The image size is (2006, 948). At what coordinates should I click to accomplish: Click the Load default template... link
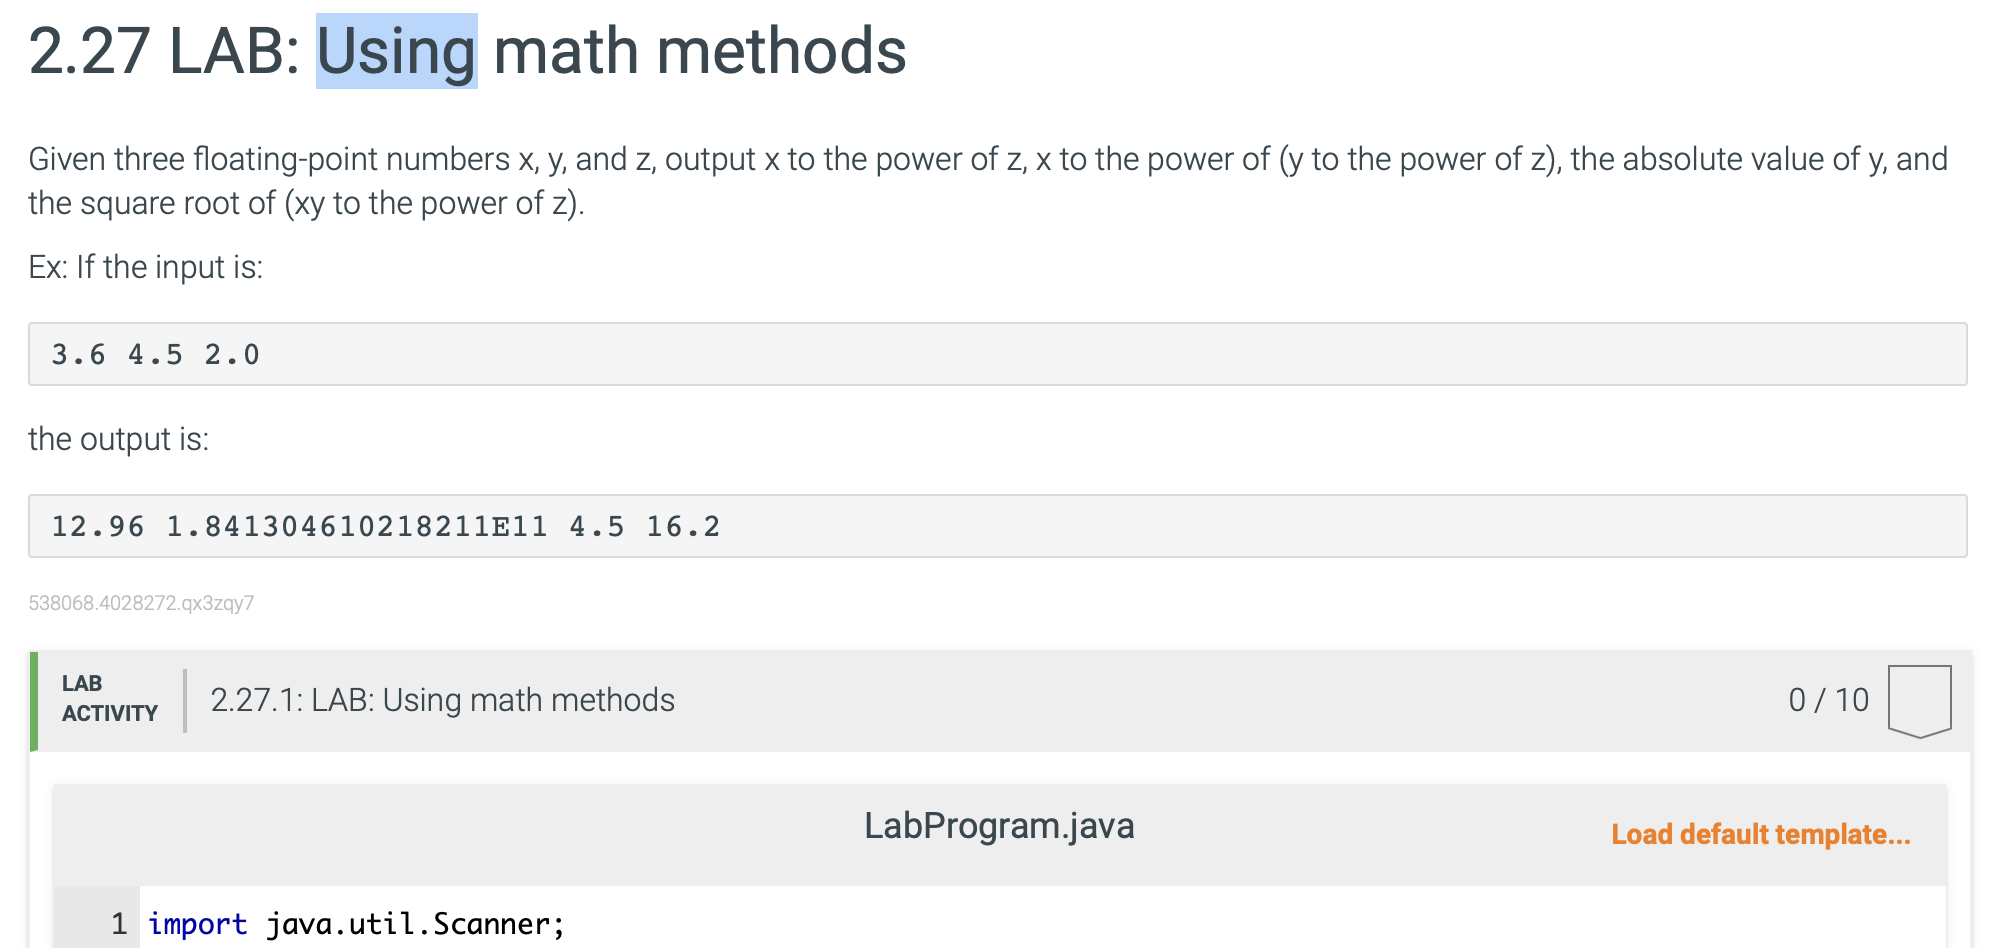(1760, 833)
